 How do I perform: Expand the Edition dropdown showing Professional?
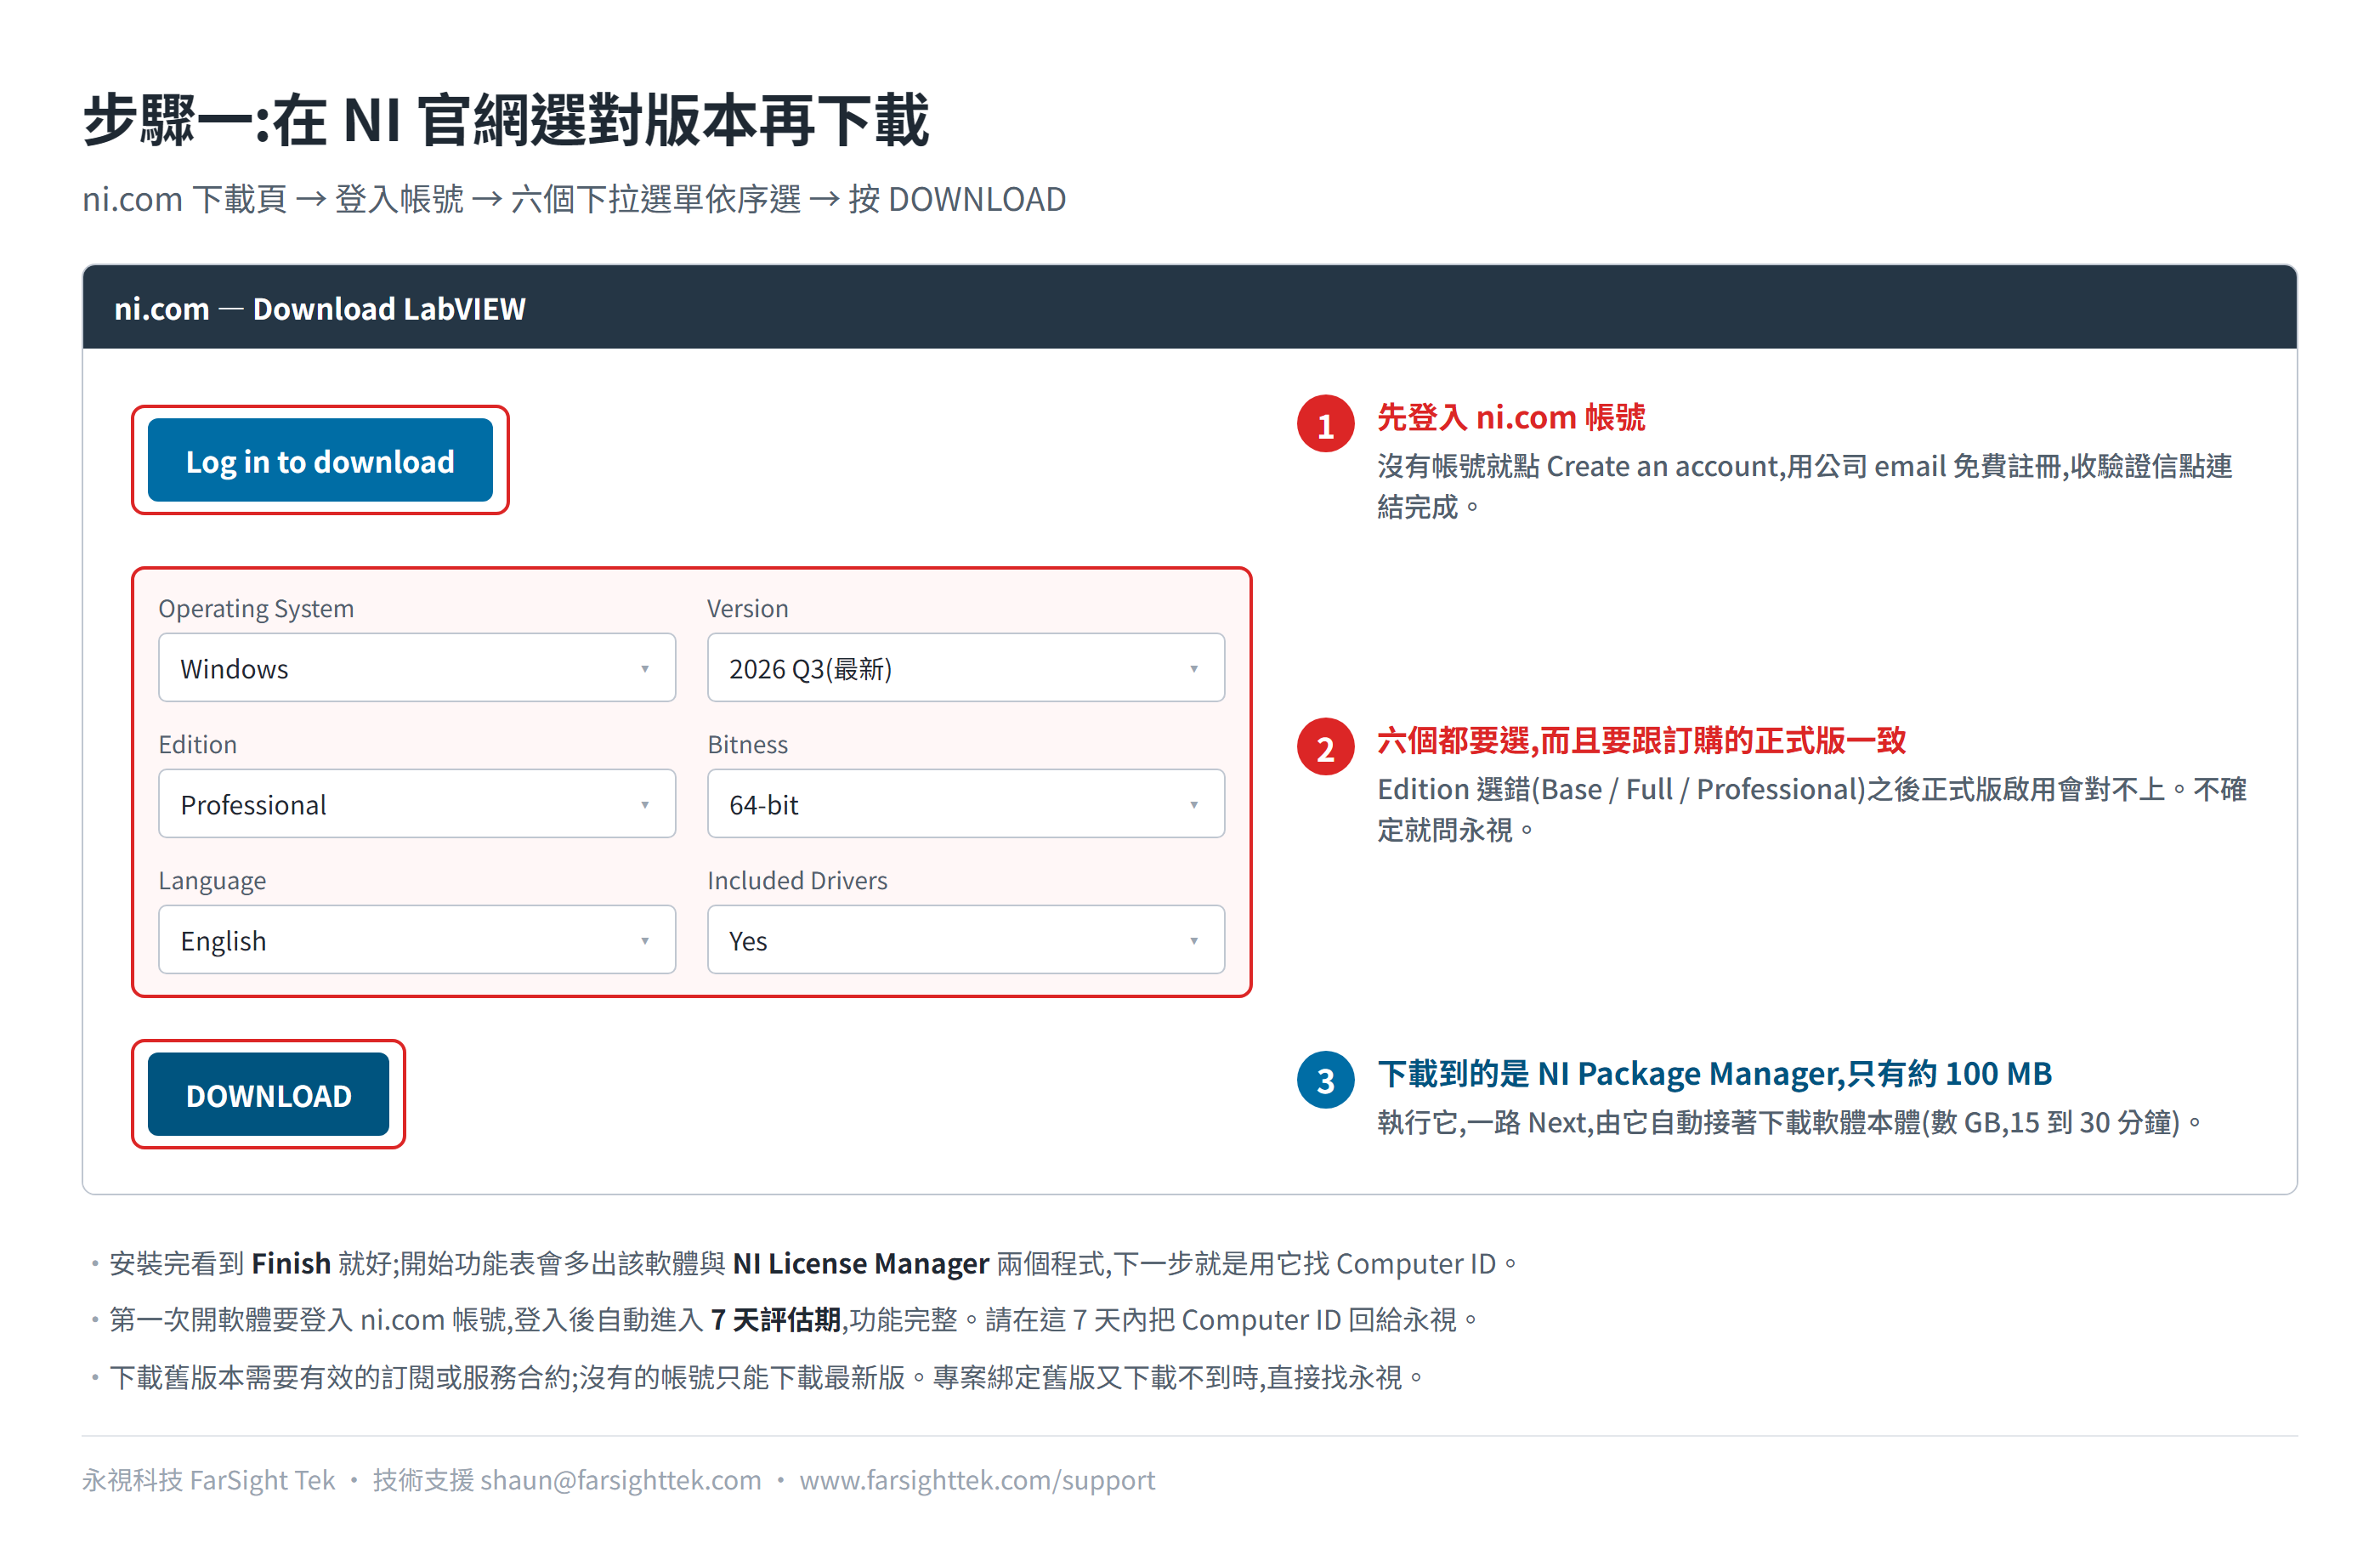pyautogui.click(x=417, y=803)
